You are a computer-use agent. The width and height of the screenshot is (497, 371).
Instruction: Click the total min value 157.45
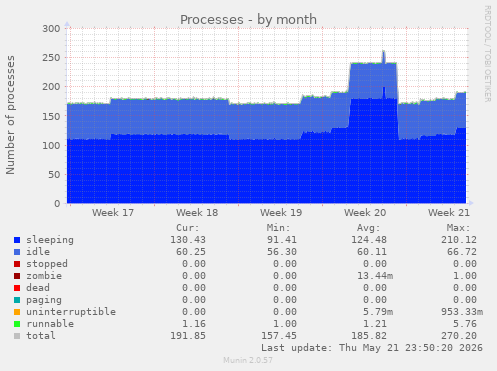(x=279, y=336)
